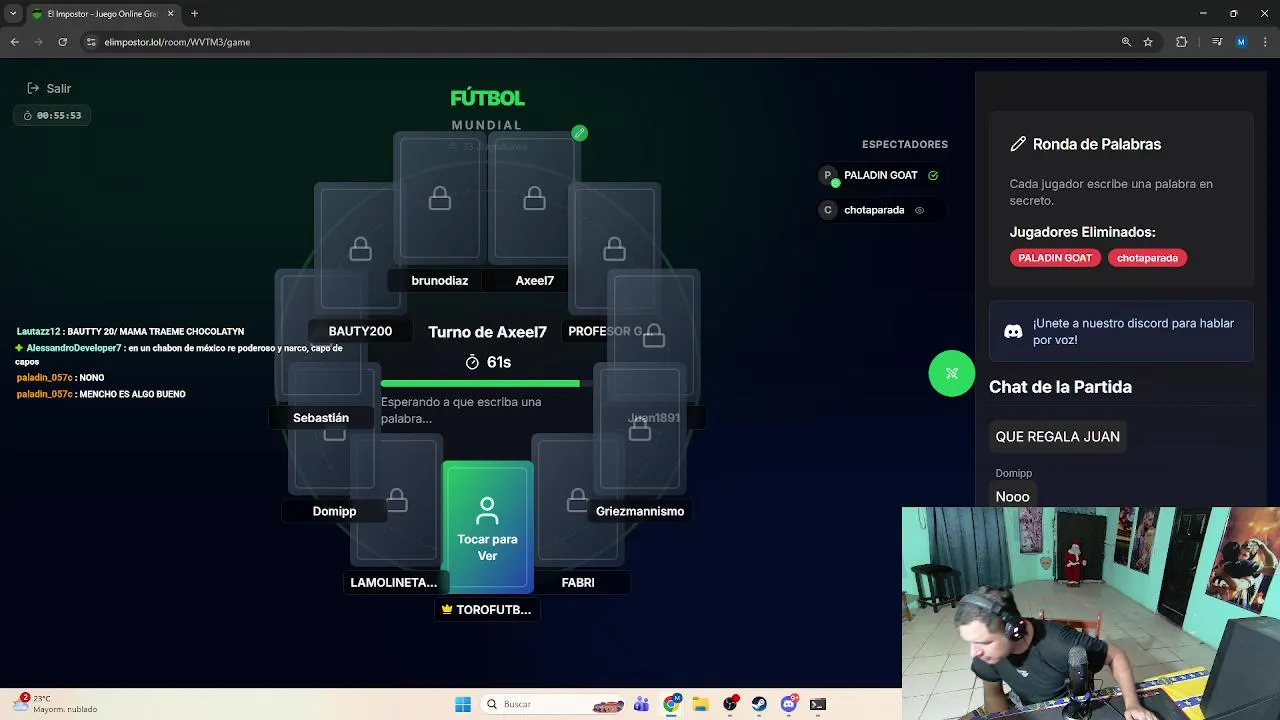Open the Discord invite banner link
1280x720 pixels.
pyautogui.click(x=1121, y=331)
